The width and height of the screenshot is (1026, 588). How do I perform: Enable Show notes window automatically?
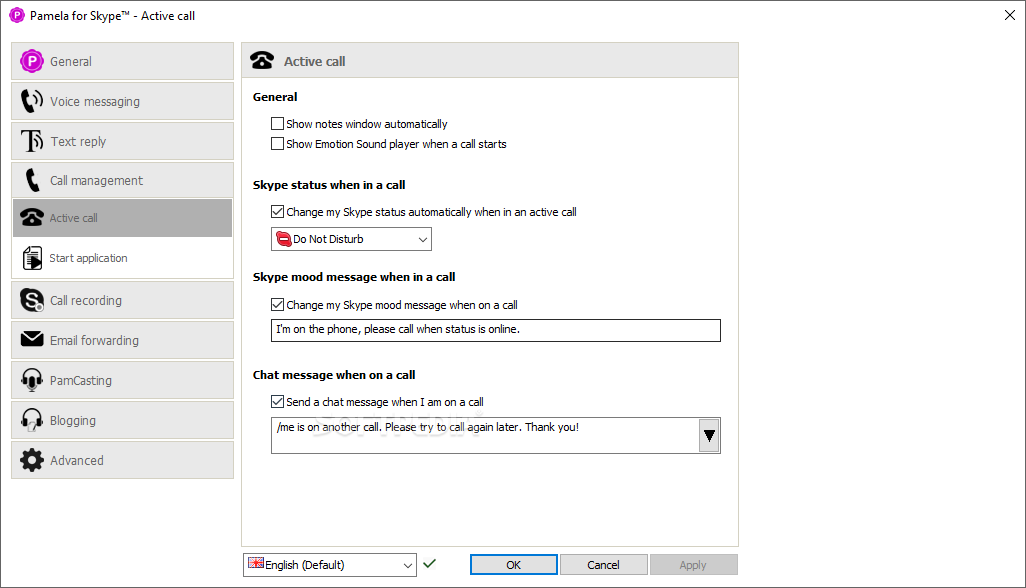[277, 124]
